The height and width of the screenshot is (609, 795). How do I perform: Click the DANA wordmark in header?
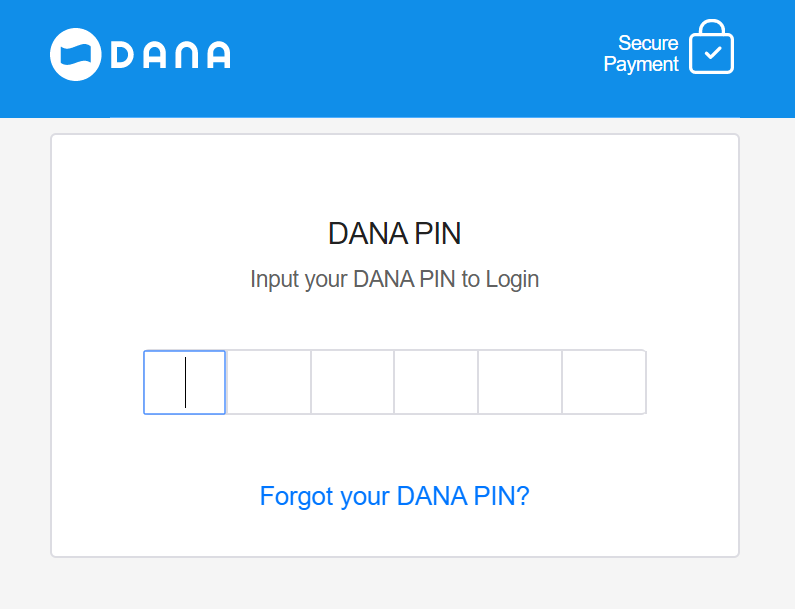coord(170,54)
